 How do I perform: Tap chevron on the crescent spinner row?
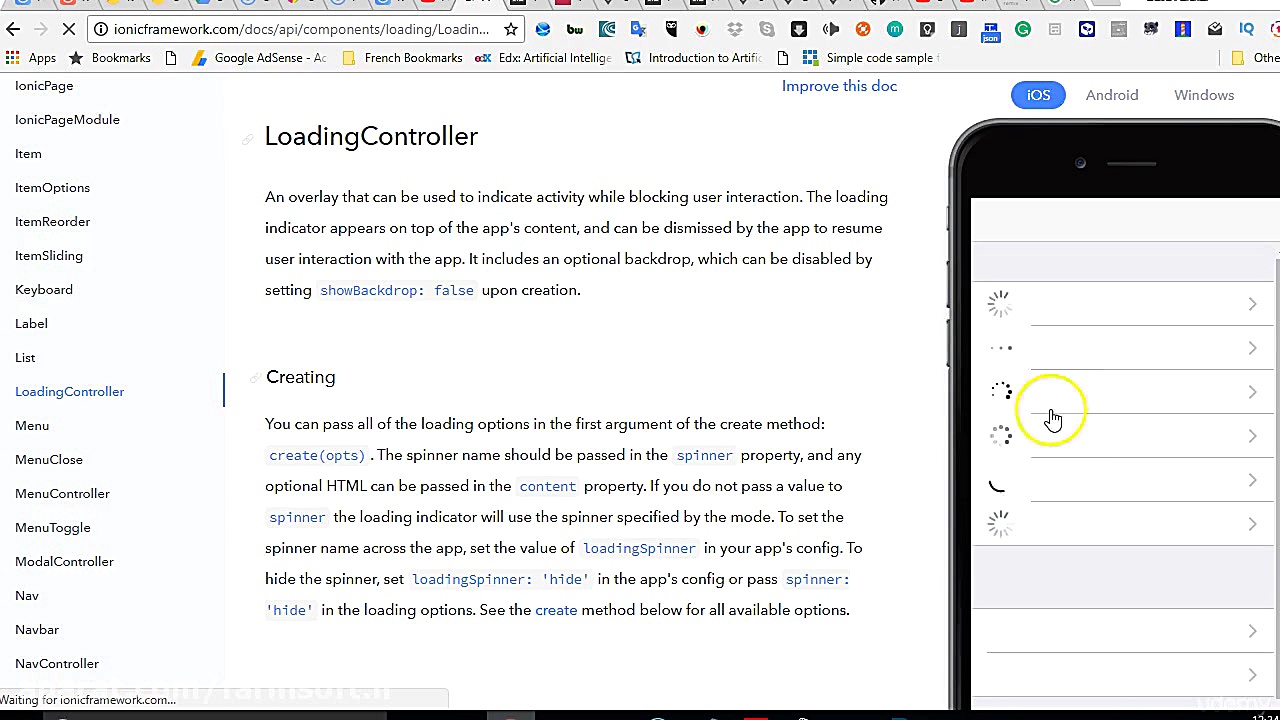(1252, 480)
